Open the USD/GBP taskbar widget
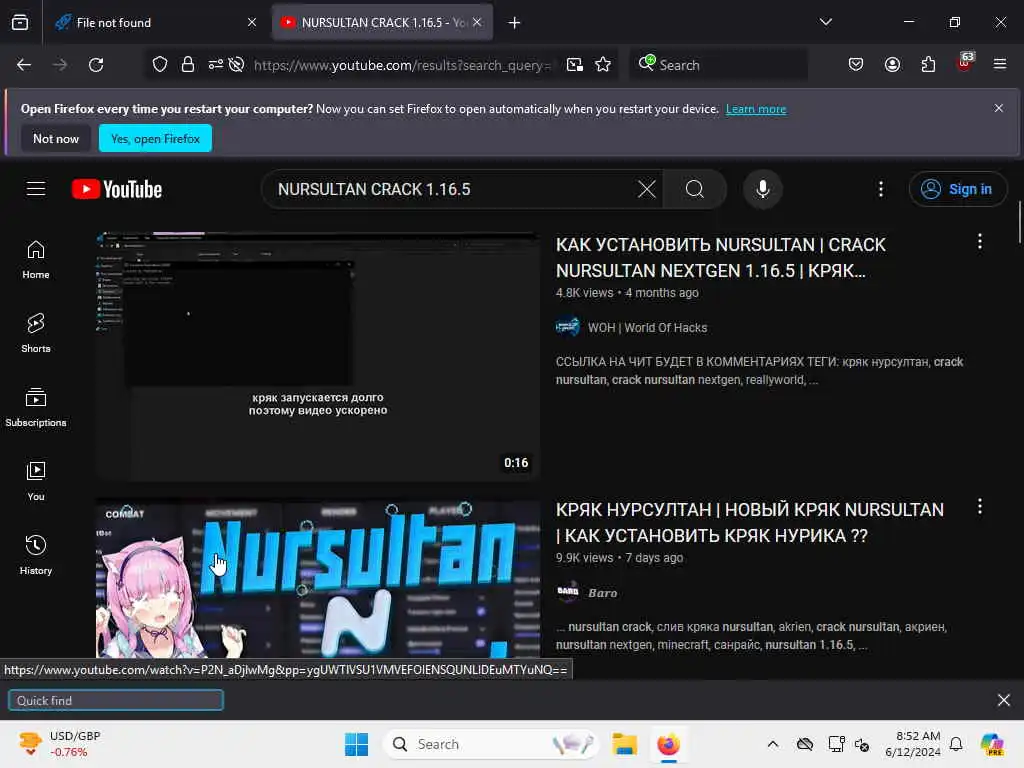This screenshot has height=768, width=1024. point(60,744)
